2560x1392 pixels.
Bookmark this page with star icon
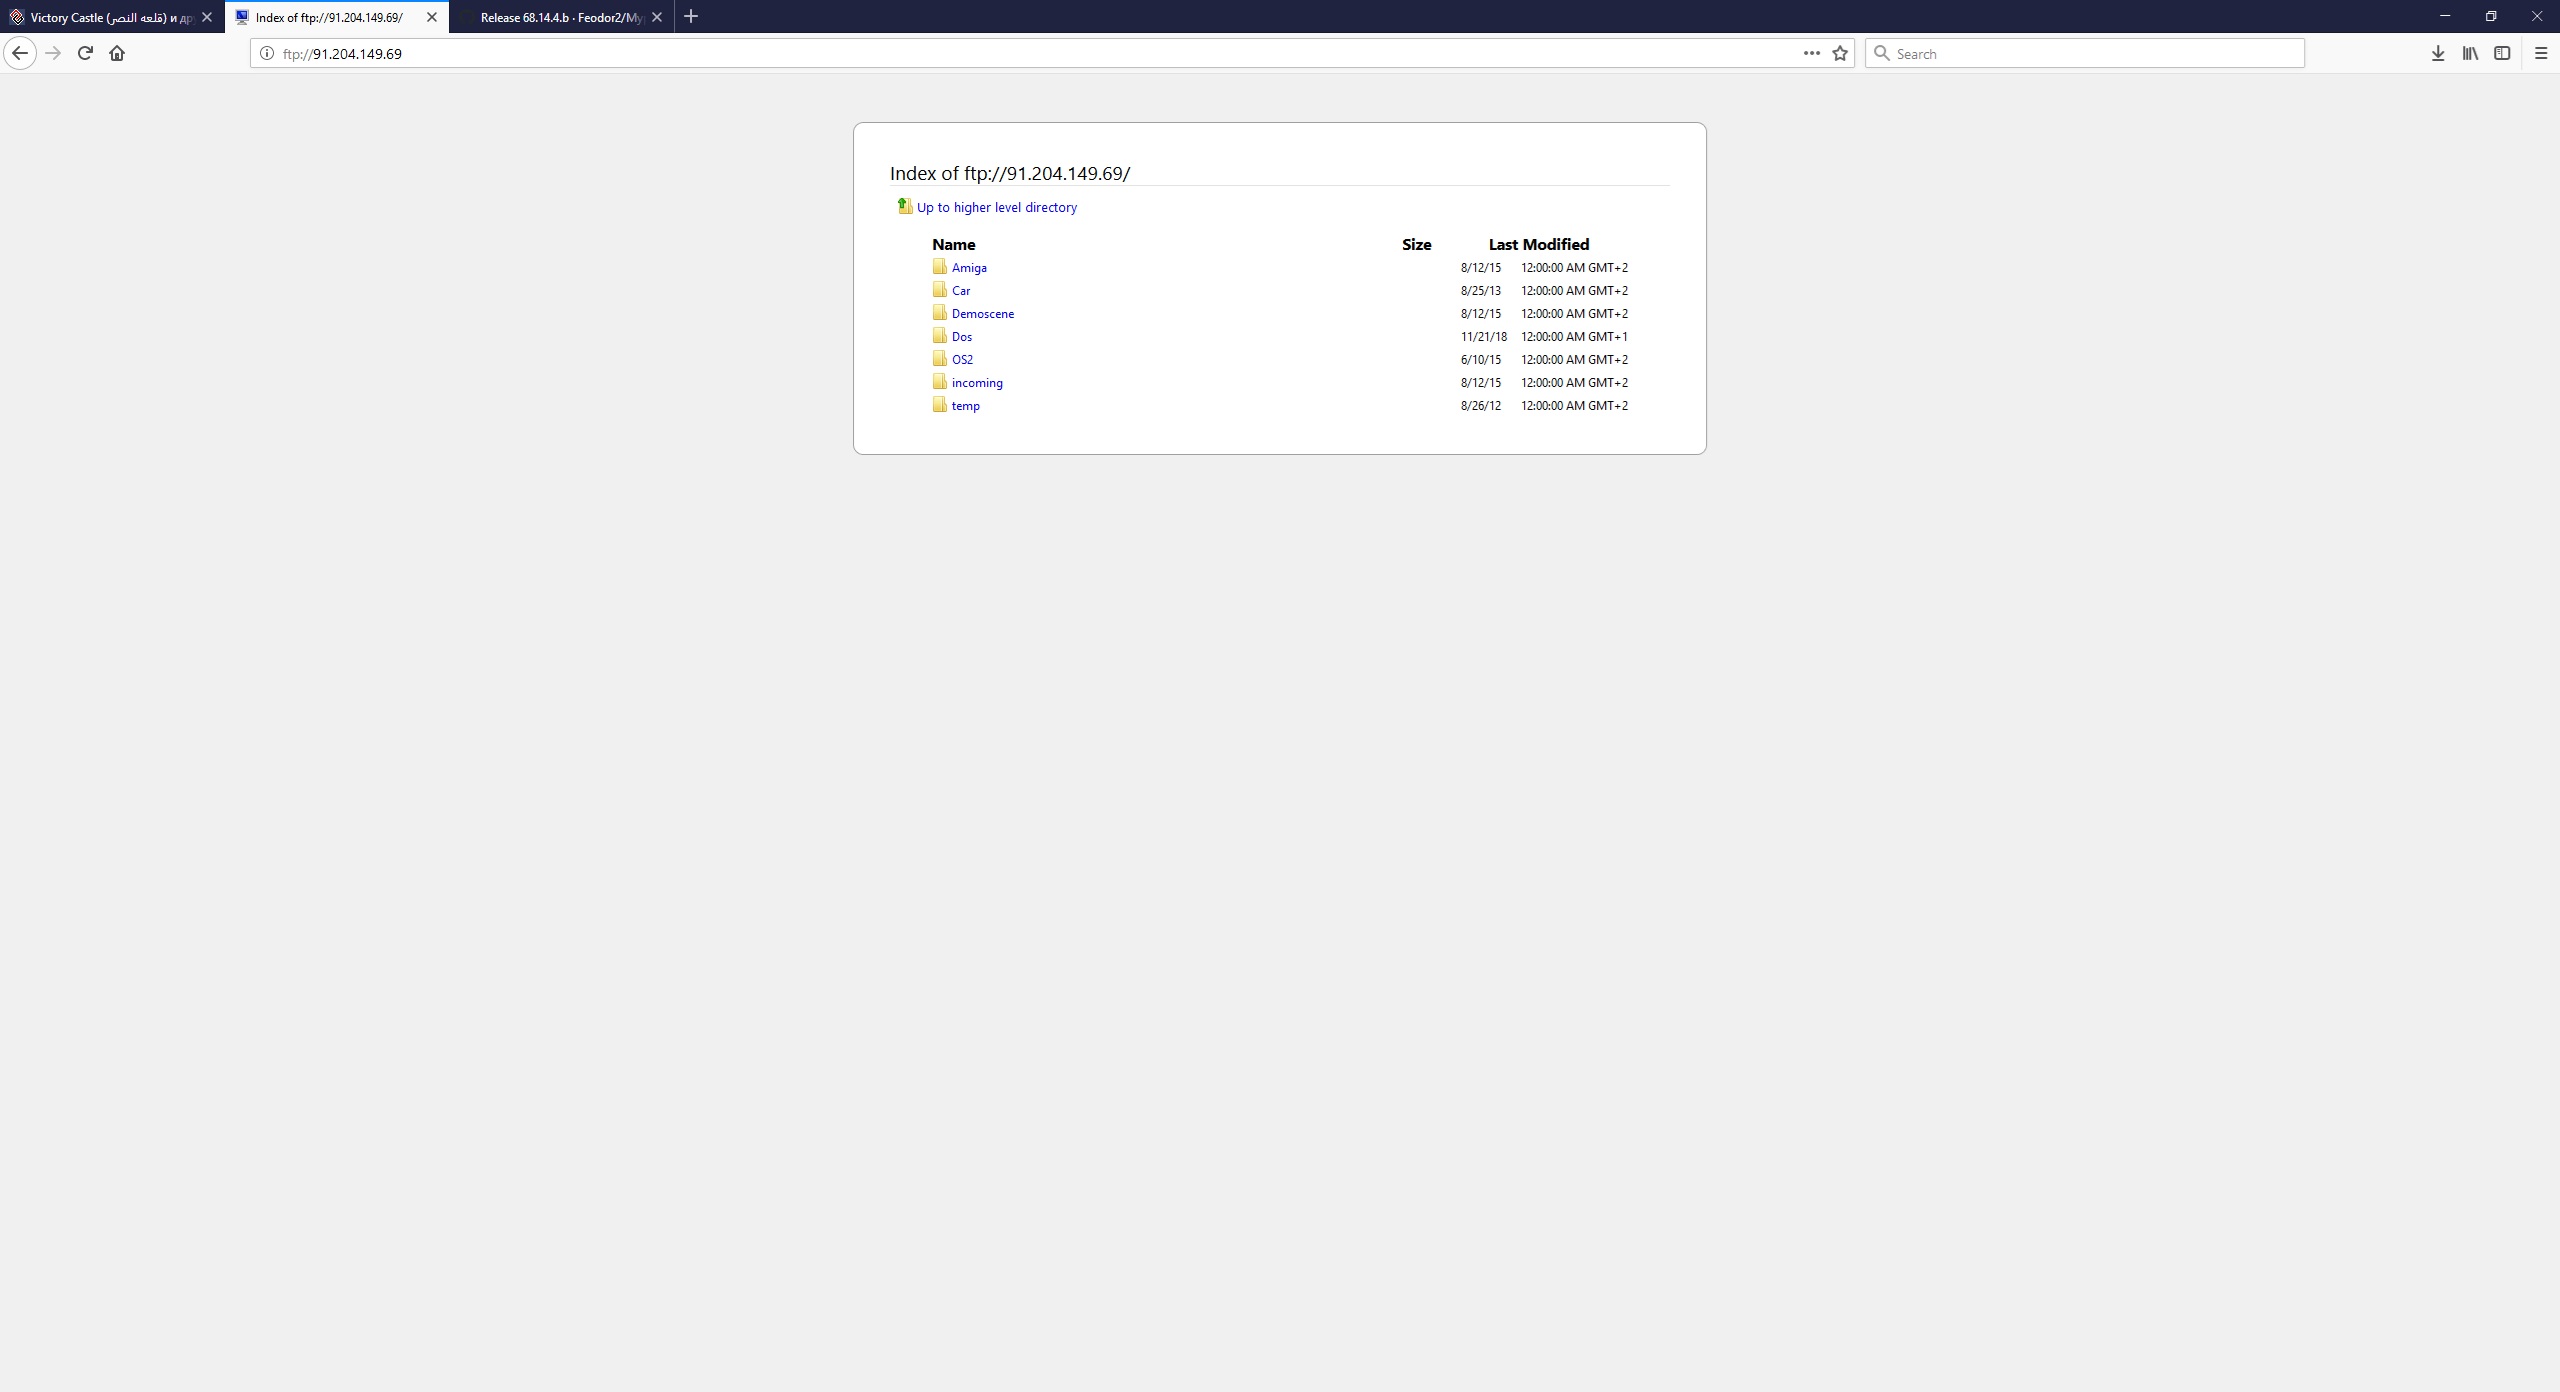[1840, 53]
